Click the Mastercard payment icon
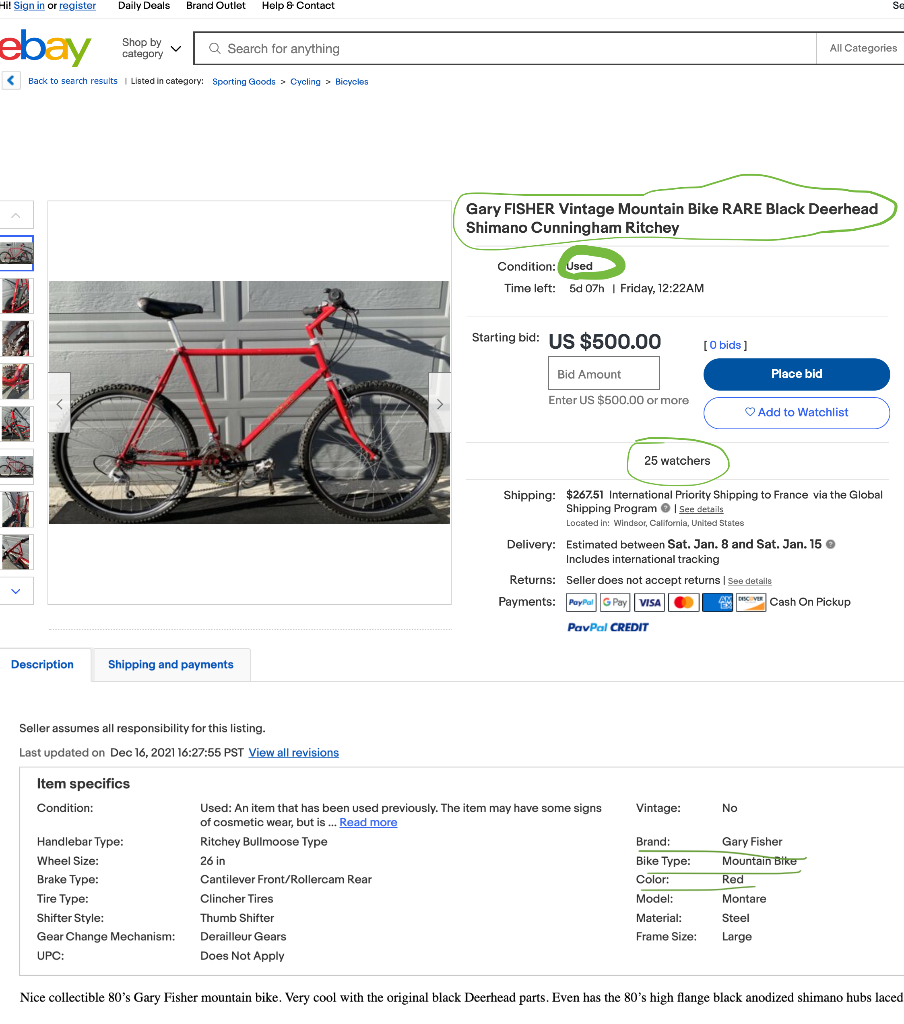The image size is (904, 1024). pos(683,602)
